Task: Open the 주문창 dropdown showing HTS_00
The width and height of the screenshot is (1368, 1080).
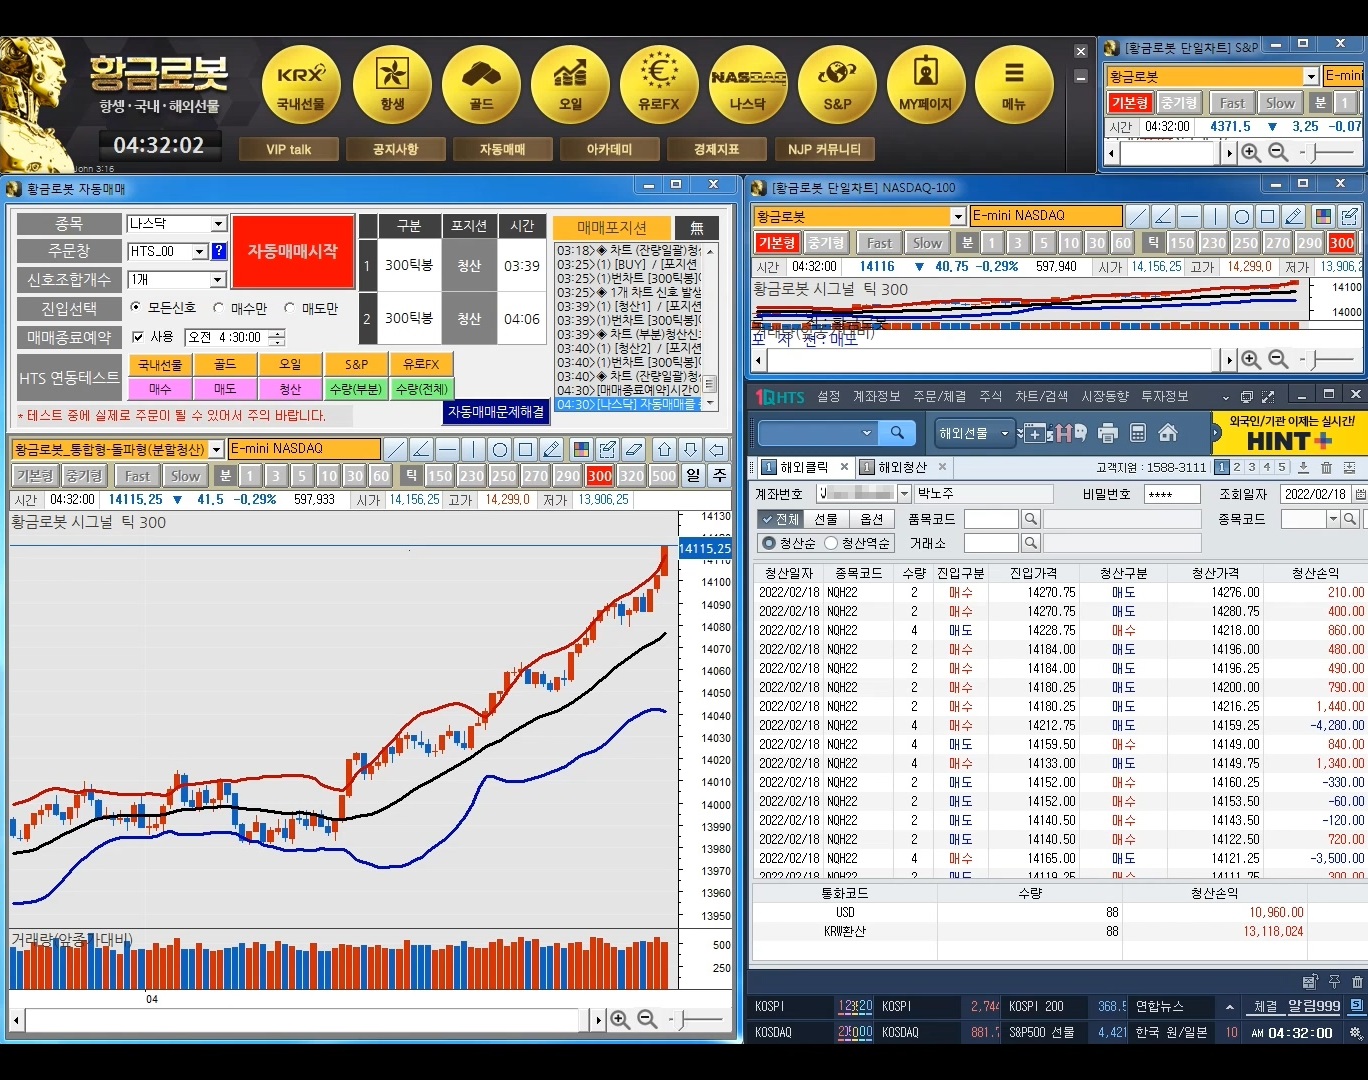Action: tap(199, 252)
